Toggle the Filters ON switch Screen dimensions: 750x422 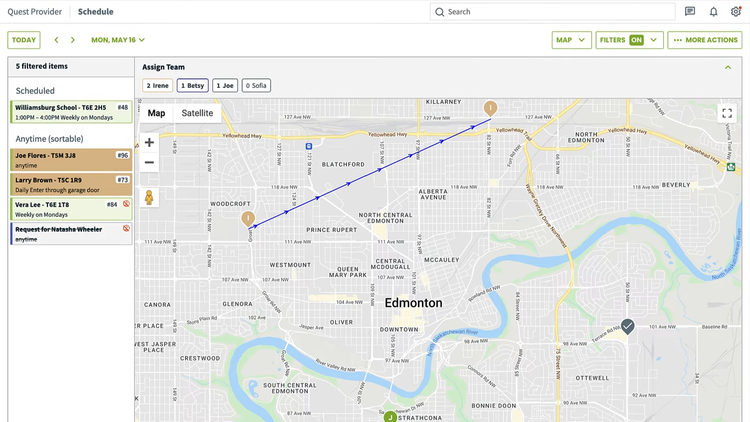[x=636, y=40]
